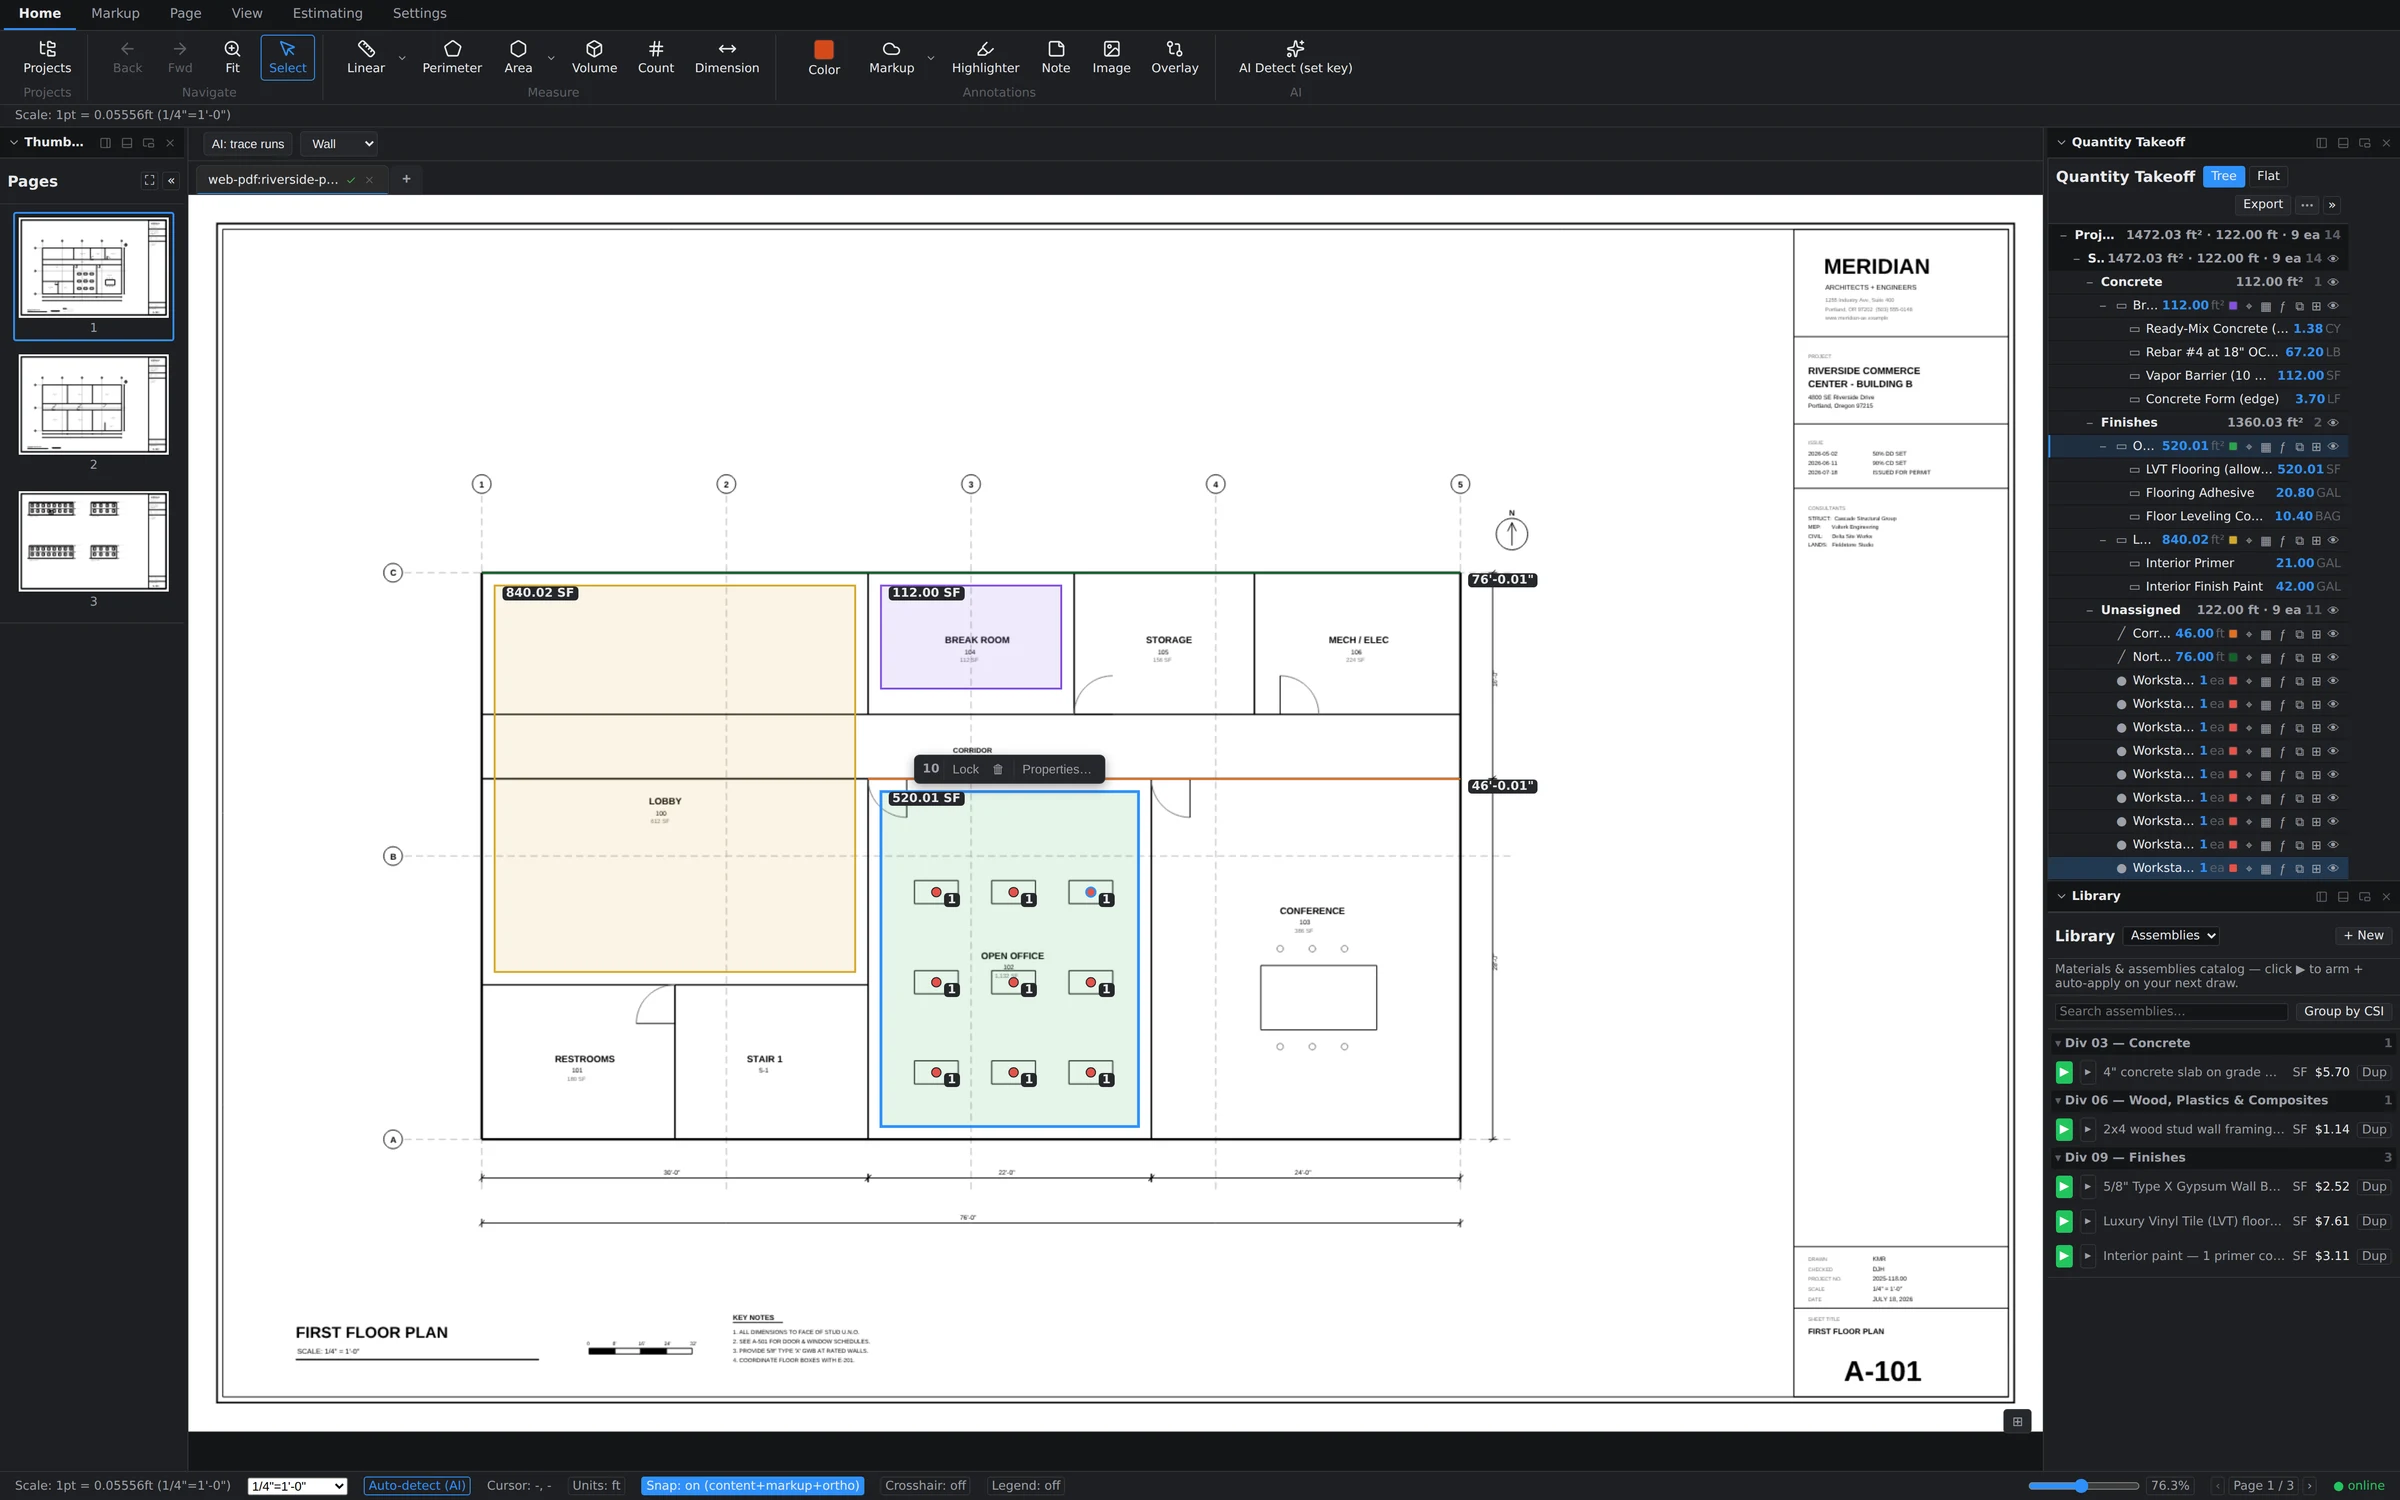The image size is (2400, 1500).
Task: Click formula icon on Br... 112.00 row
Action: point(2282,306)
